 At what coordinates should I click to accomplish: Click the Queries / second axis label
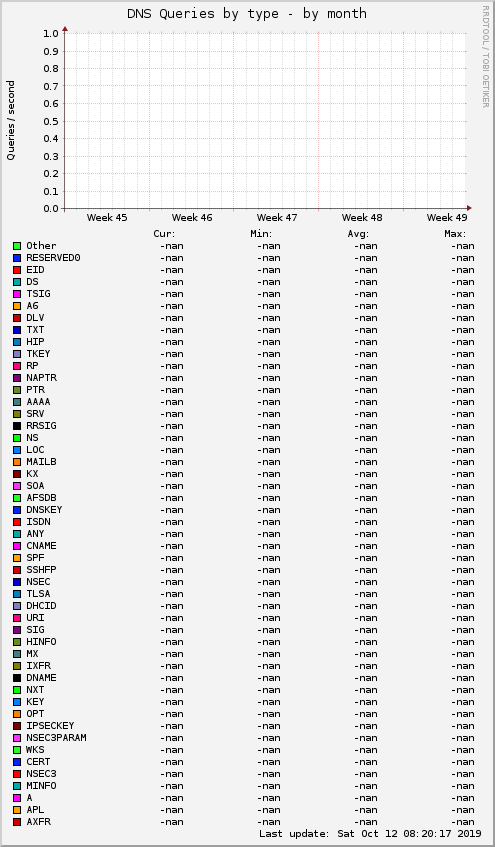(x=11, y=120)
